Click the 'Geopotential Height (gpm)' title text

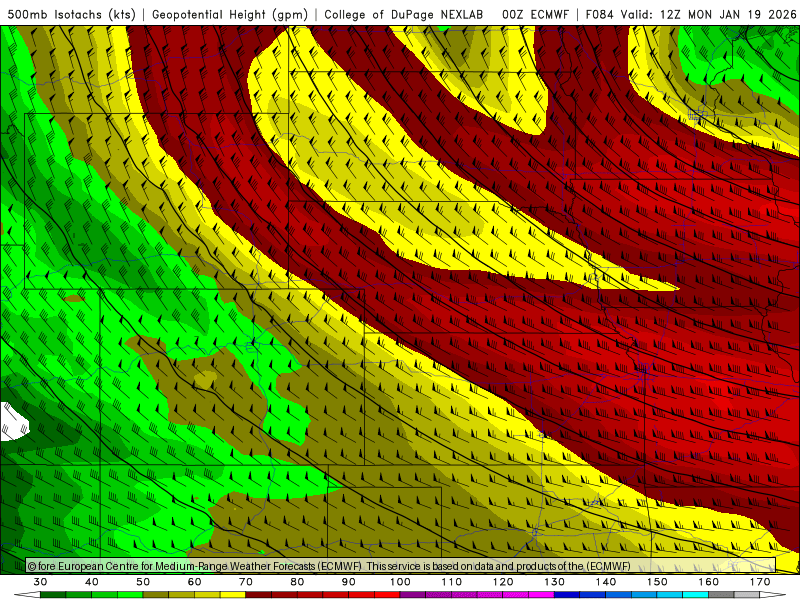(x=230, y=15)
